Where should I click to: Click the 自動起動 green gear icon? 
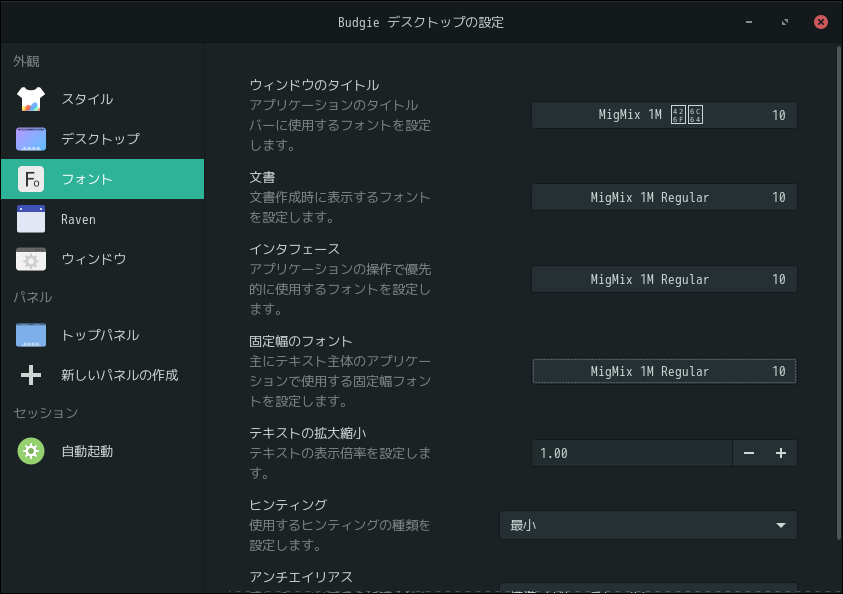pyautogui.click(x=31, y=451)
